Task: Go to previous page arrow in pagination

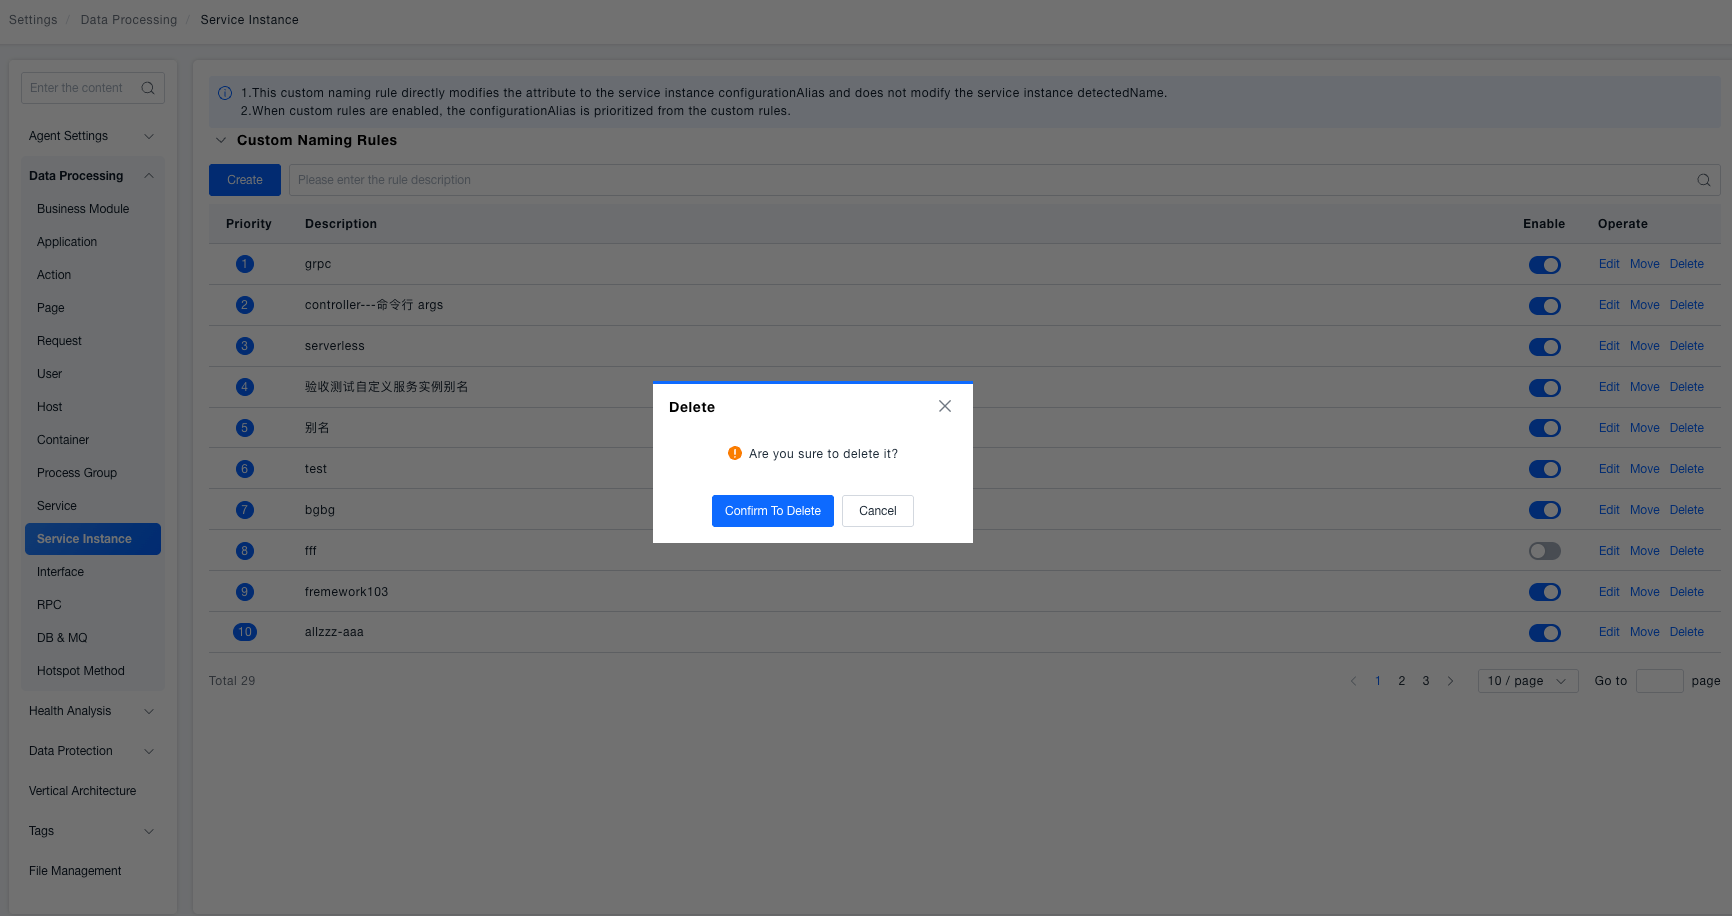Action: click(x=1354, y=681)
